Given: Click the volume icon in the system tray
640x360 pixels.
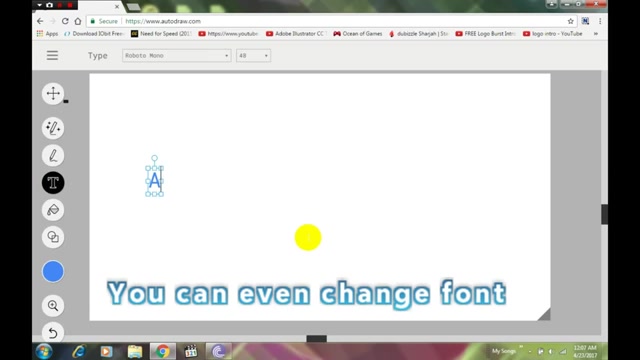Looking at the screenshot, I should [551, 351].
